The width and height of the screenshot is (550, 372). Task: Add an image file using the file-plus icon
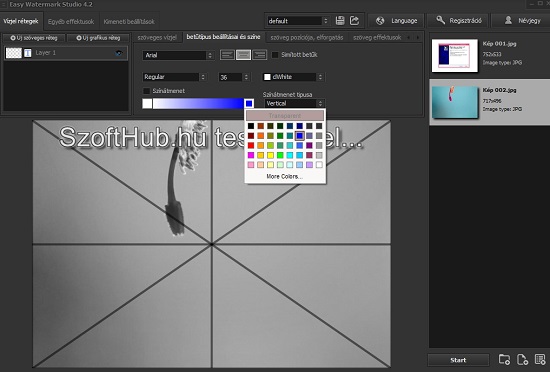(x=522, y=359)
